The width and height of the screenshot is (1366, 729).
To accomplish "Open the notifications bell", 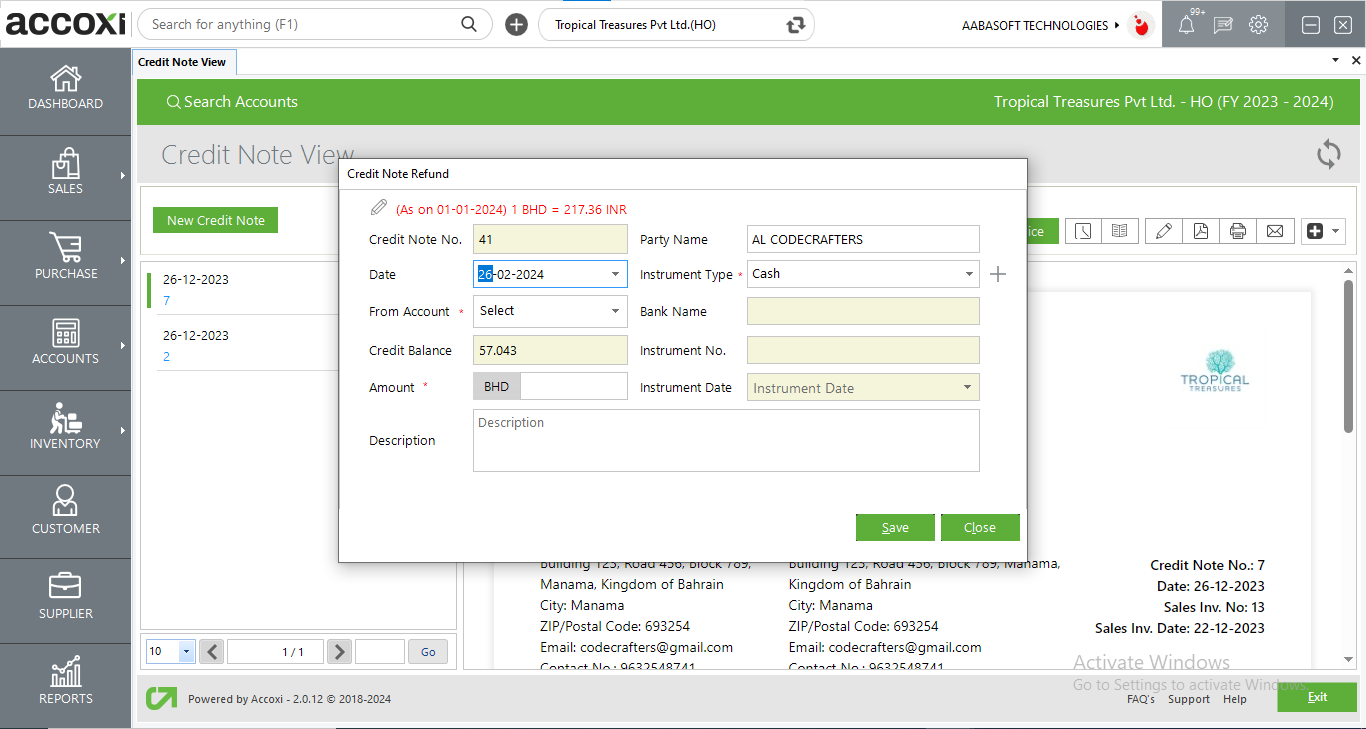I will tap(1186, 24).
